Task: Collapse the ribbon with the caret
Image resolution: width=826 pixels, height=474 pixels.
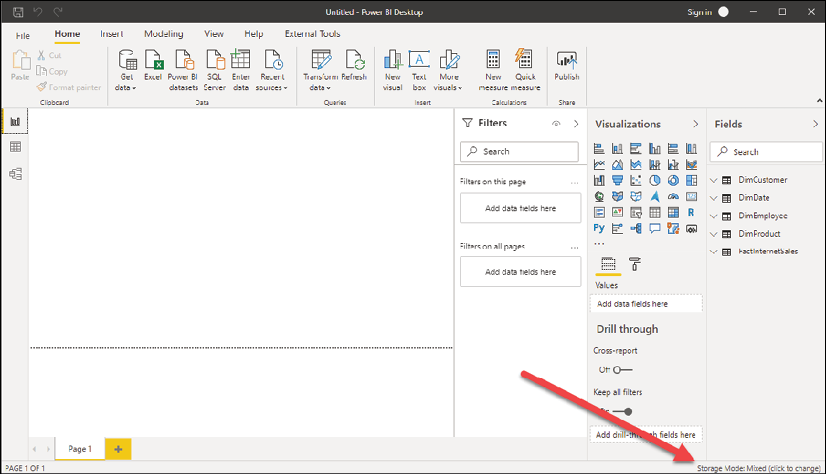Action: 819,100
